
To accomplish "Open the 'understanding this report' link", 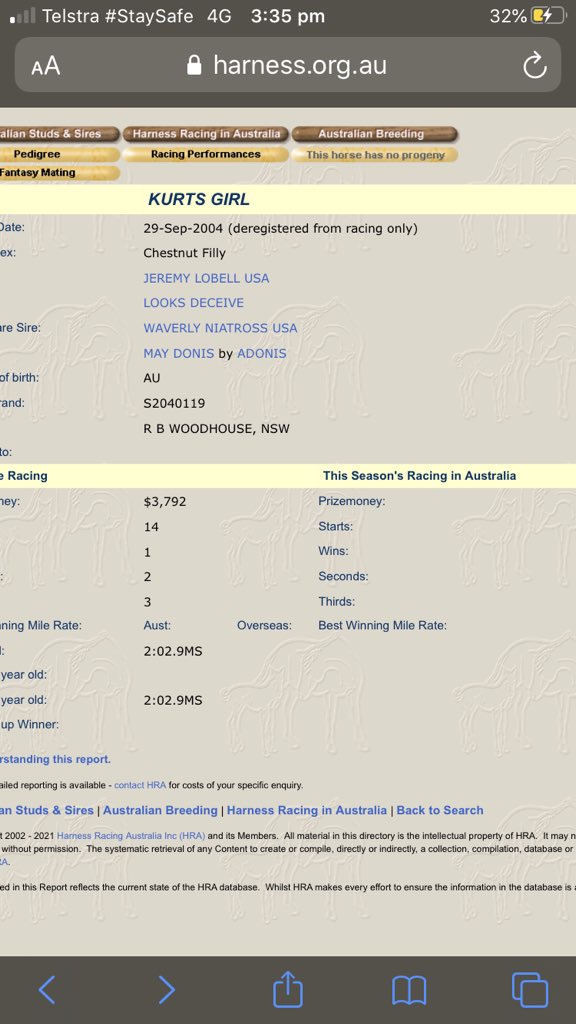I will pyautogui.click(x=56, y=760).
